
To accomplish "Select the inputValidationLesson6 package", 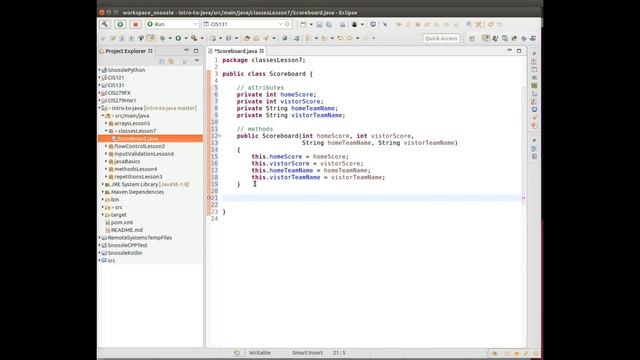I will coord(144,154).
